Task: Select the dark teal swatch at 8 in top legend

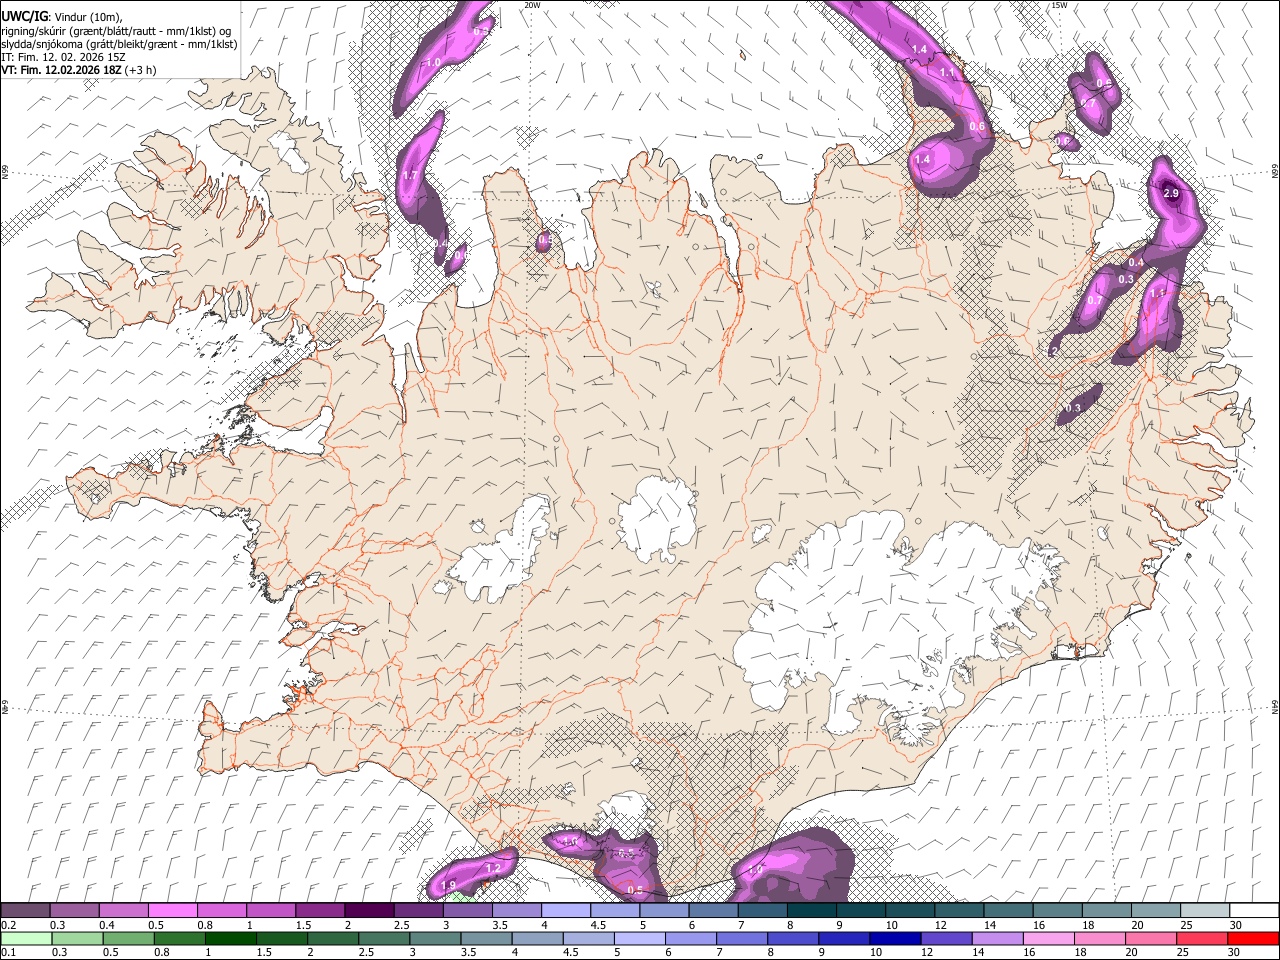Action: 812,911
